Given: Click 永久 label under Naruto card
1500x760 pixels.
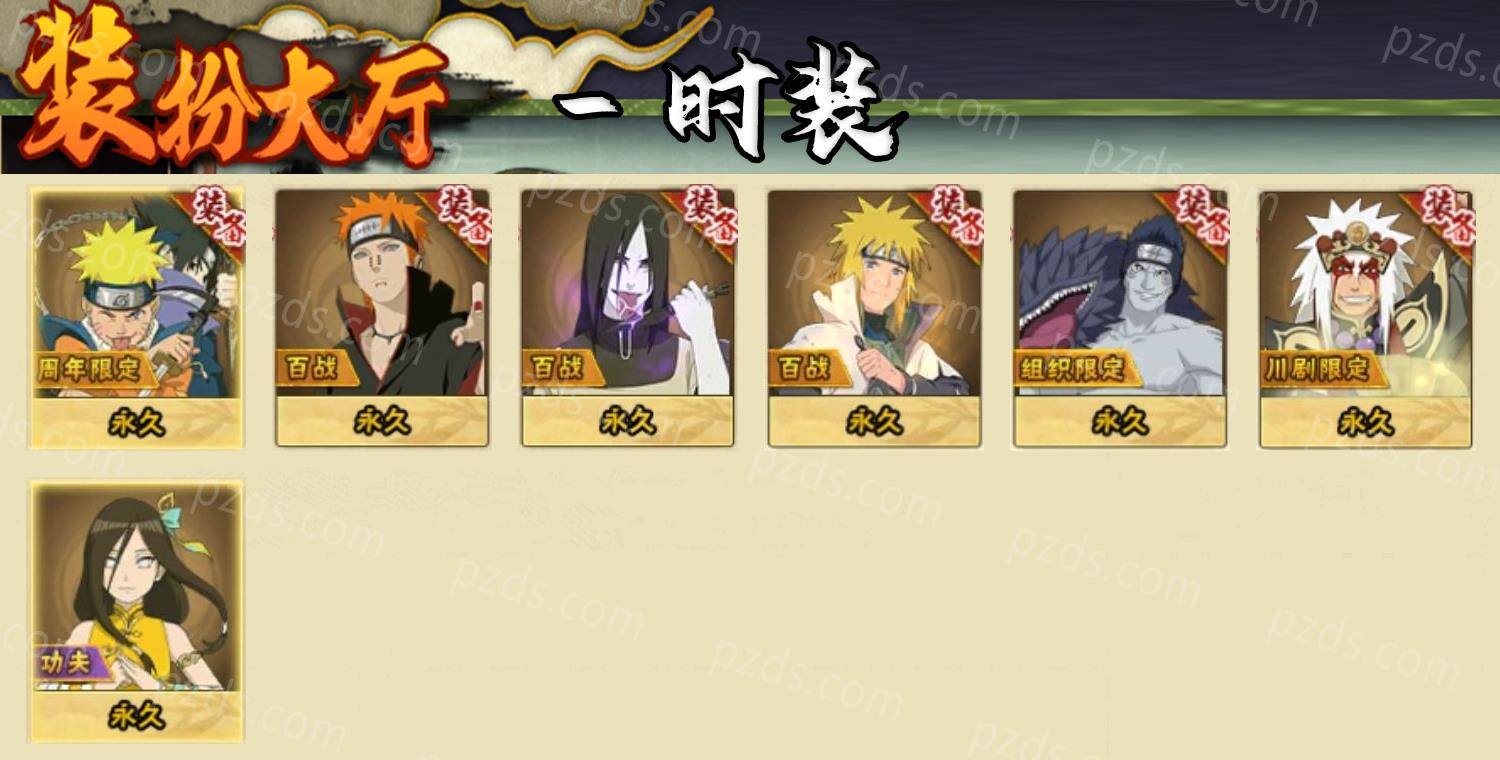Looking at the screenshot, I should click(137, 423).
